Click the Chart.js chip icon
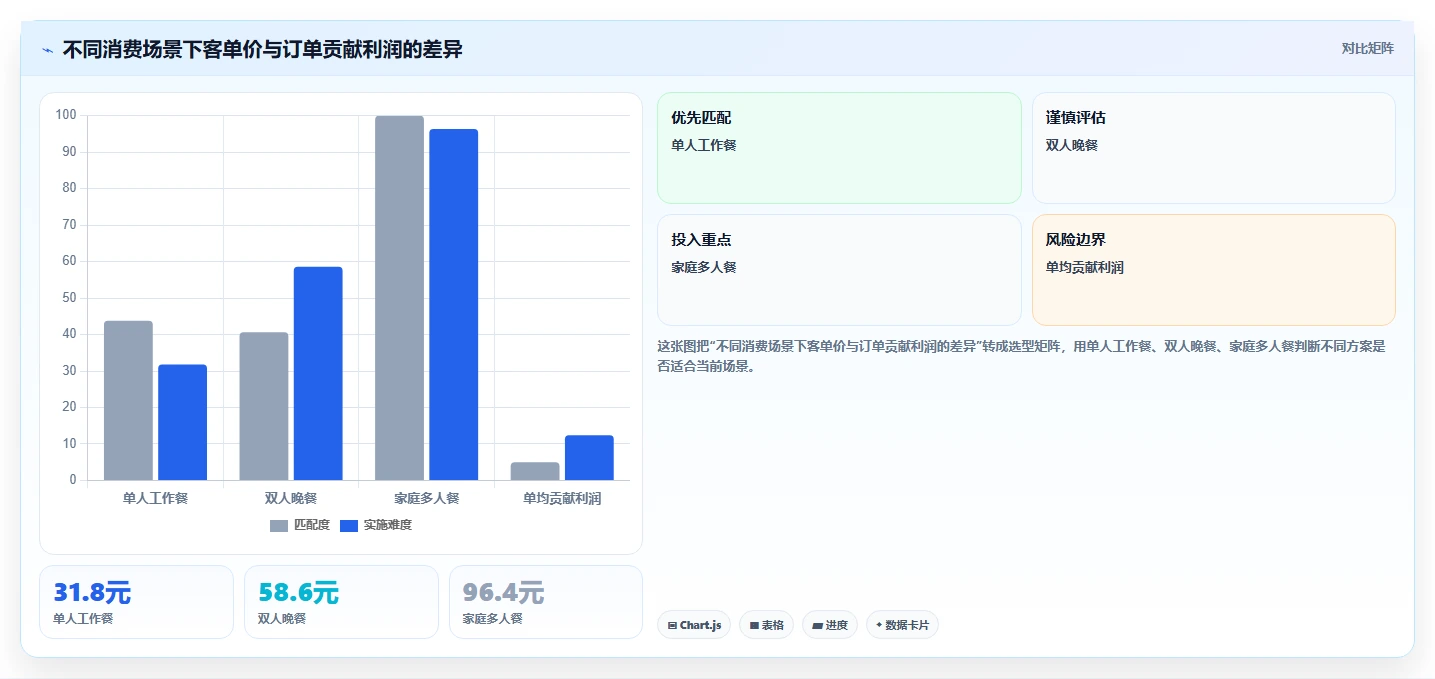This screenshot has width=1435, height=679. tap(672, 626)
